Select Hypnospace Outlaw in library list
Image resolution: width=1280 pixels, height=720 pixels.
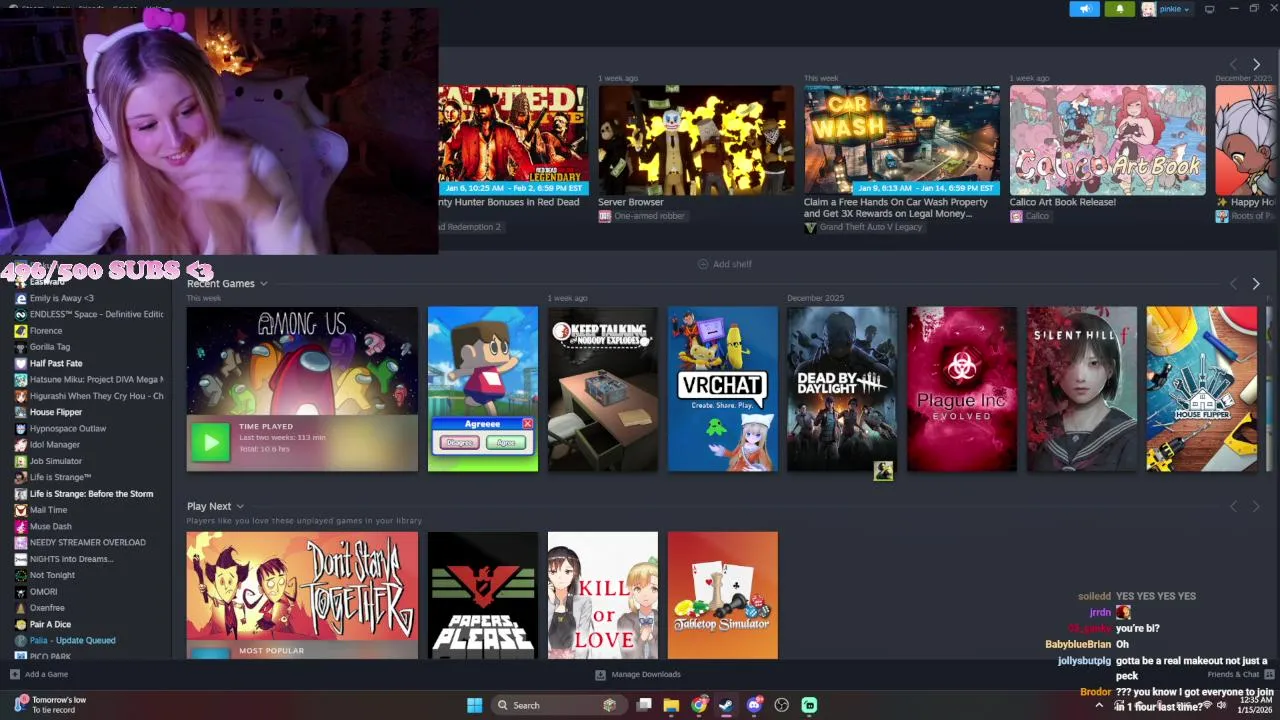point(68,429)
